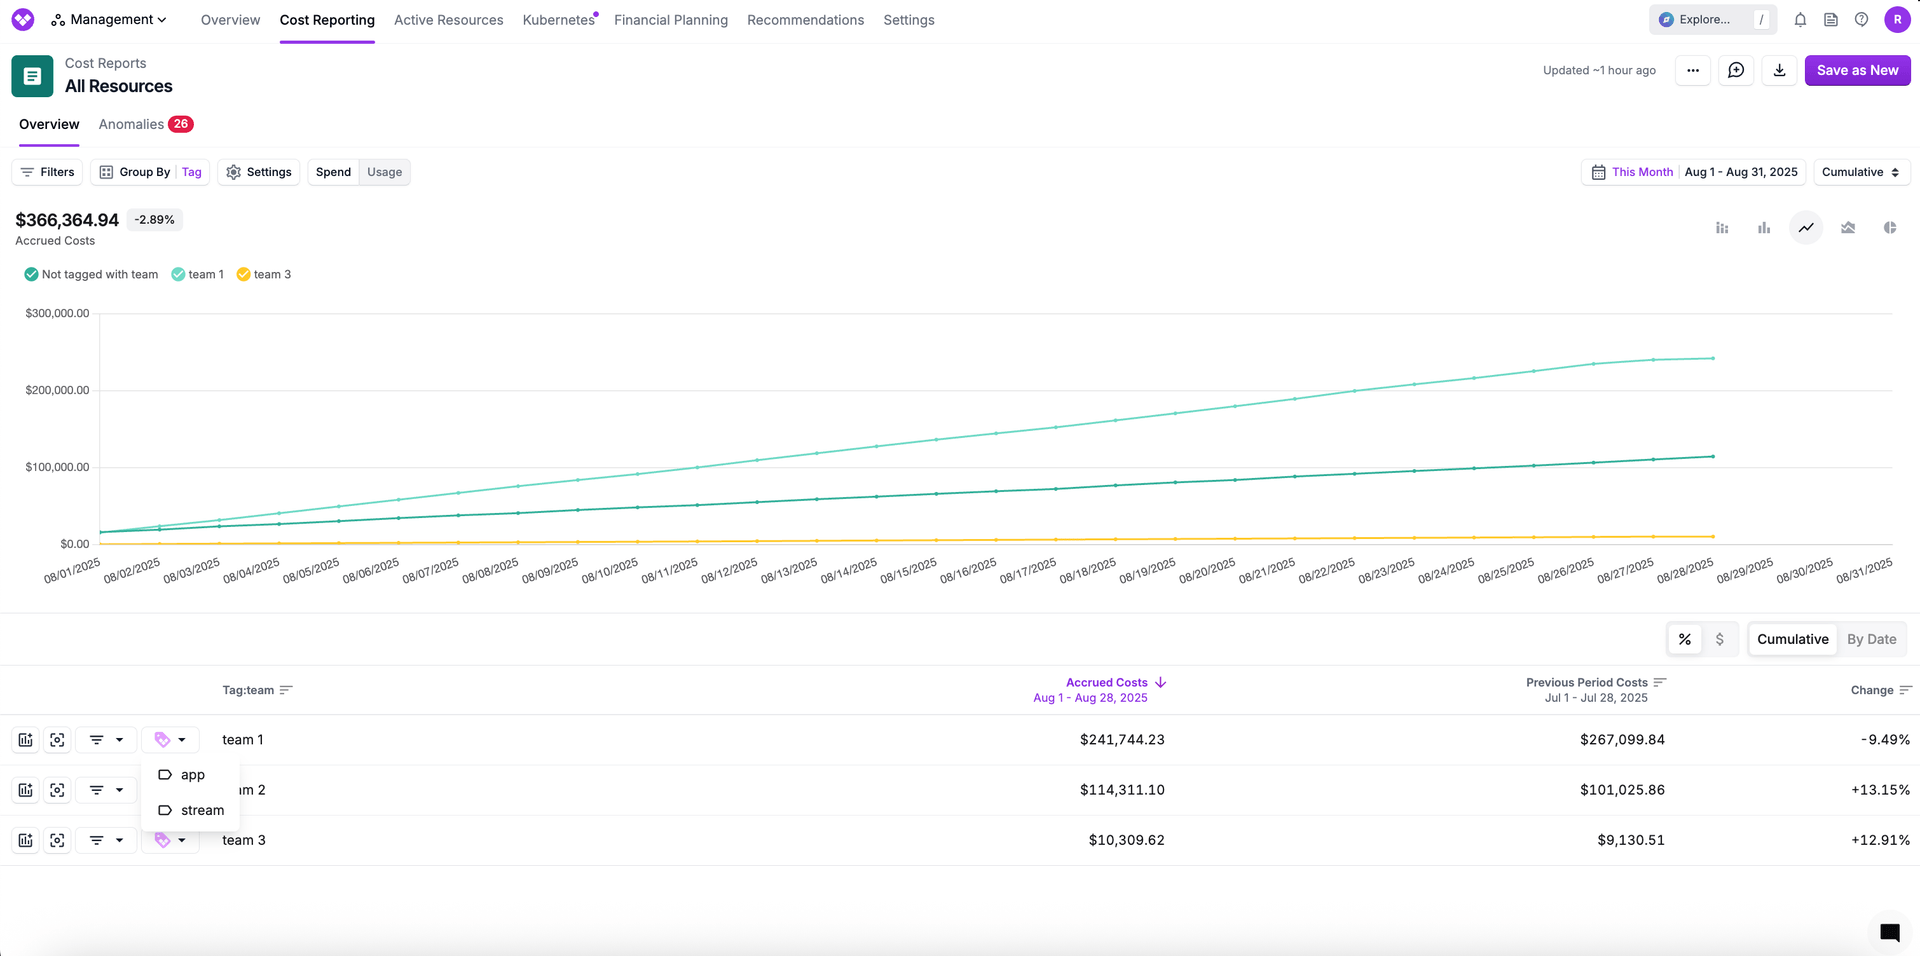The image size is (1920, 956).
Task: Expand the Management workspace dropdown
Action: [110, 20]
